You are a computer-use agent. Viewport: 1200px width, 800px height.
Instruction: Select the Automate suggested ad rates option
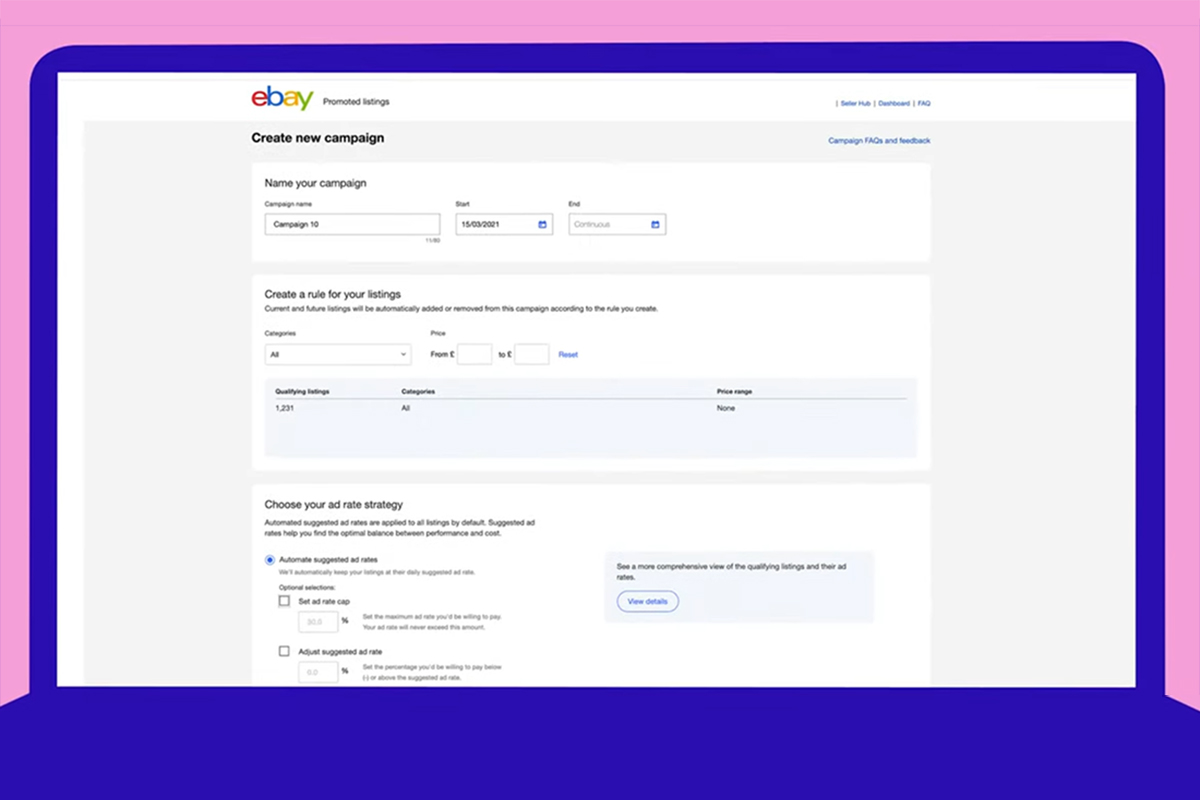pyautogui.click(x=269, y=560)
